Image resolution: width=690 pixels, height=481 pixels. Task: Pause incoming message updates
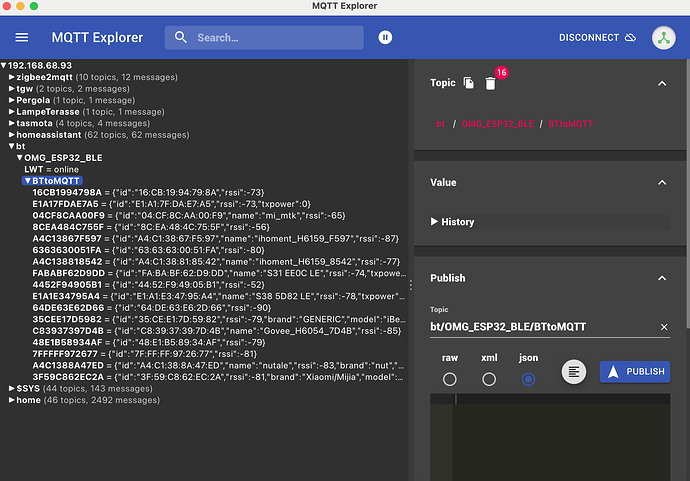point(385,37)
